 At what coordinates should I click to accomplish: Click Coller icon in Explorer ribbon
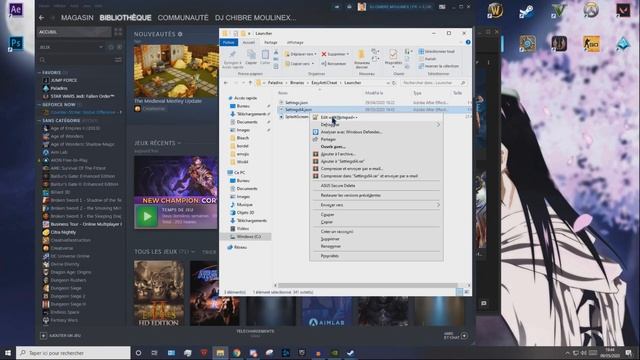(x=265, y=55)
